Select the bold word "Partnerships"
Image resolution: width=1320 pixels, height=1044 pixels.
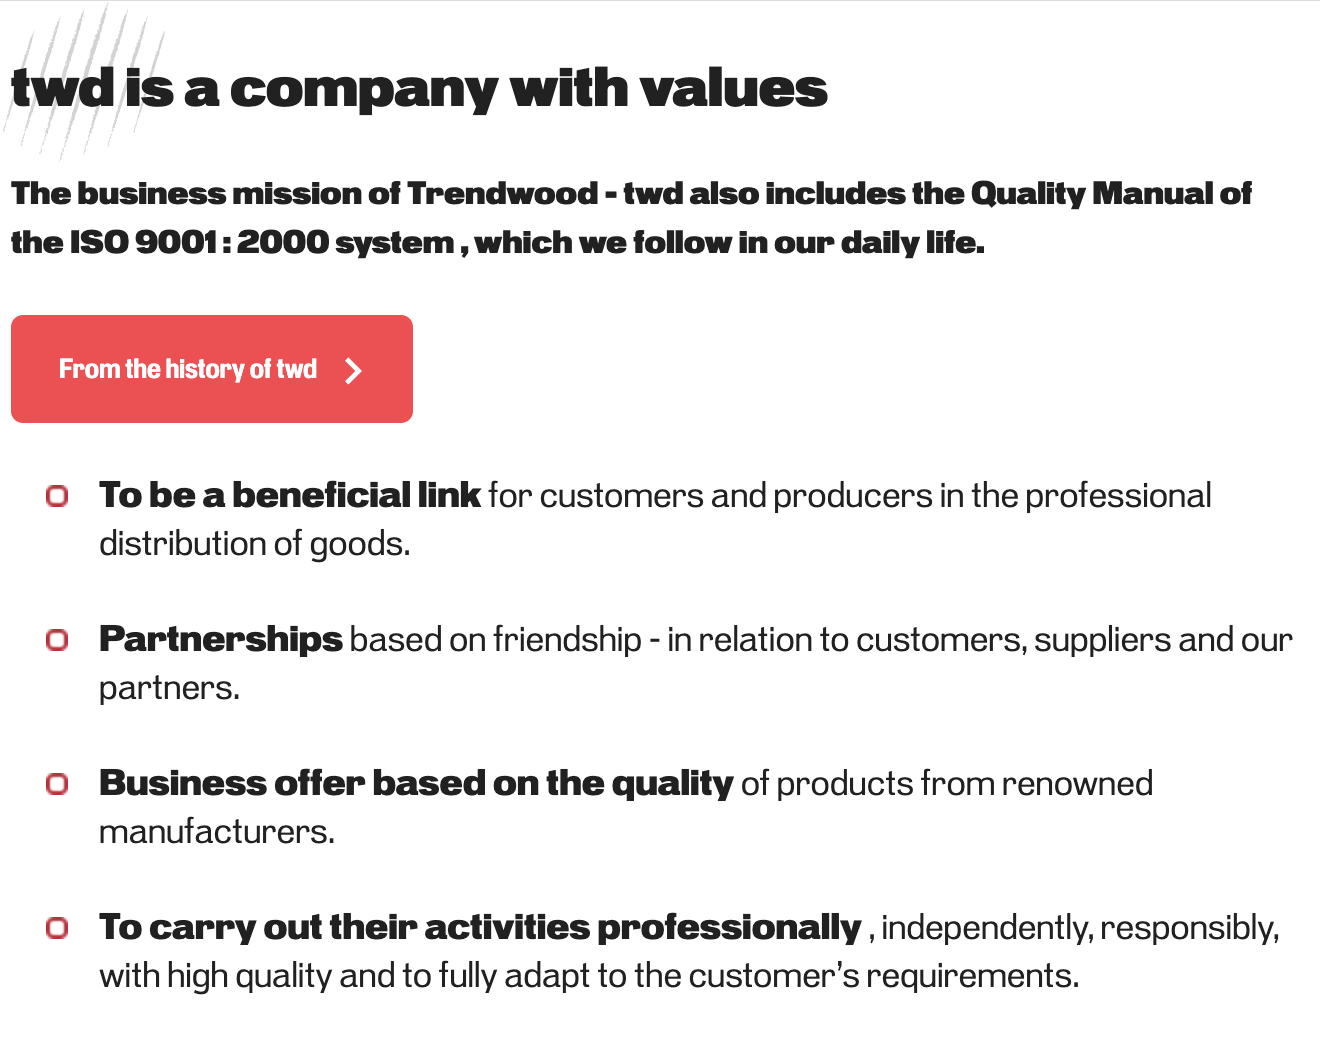pyautogui.click(x=220, y=639)
